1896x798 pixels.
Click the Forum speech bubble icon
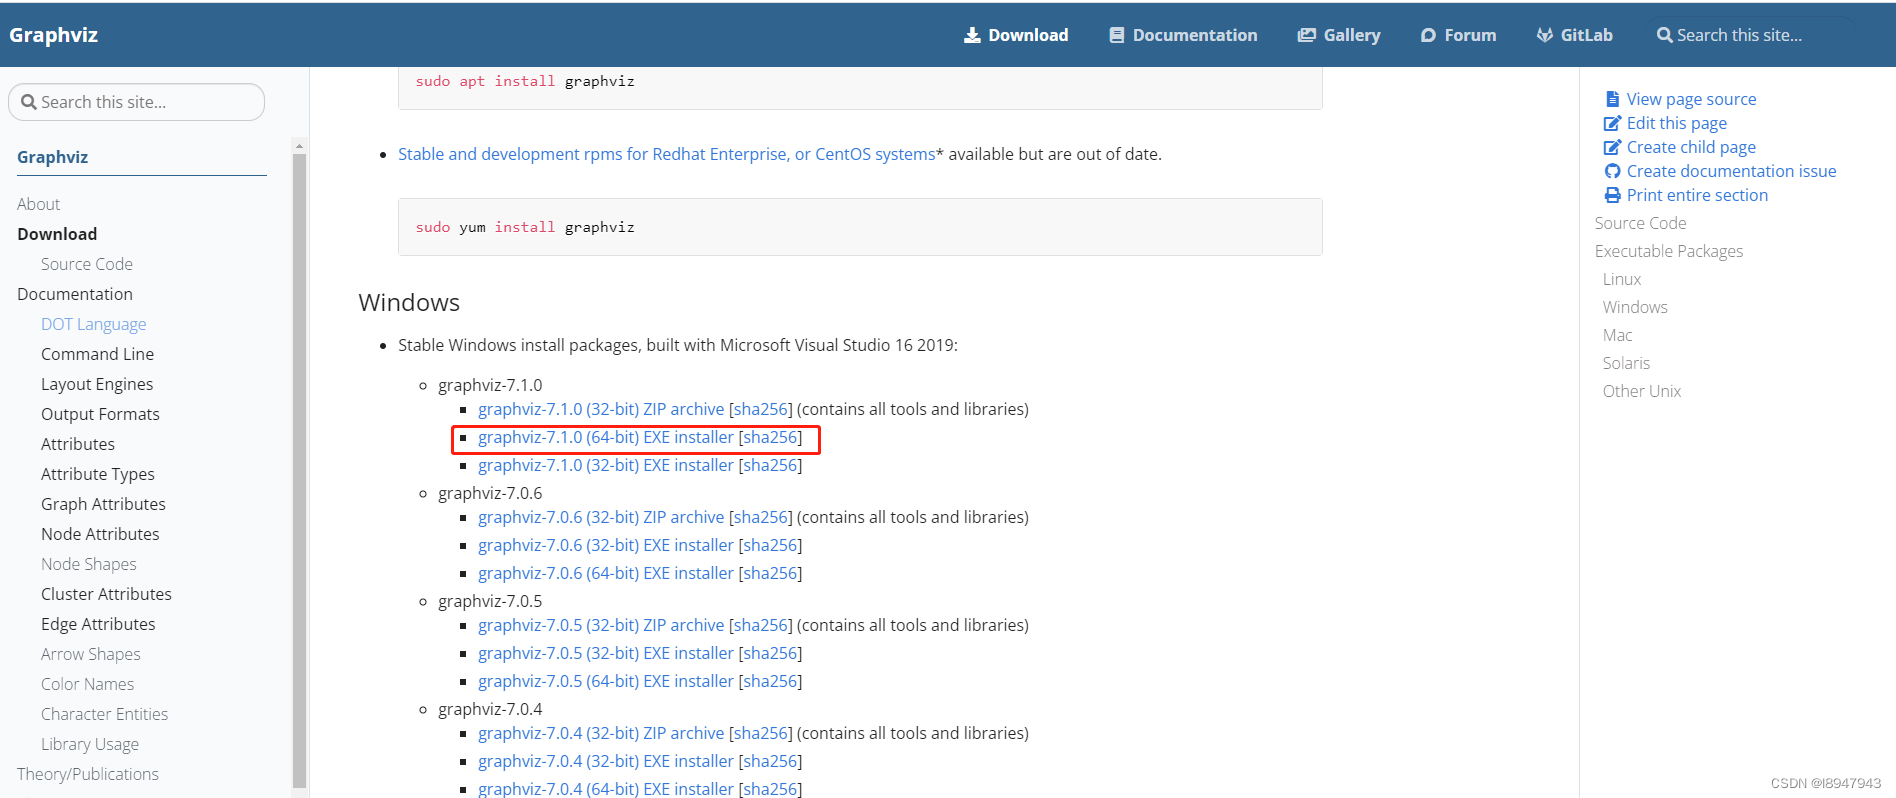click(1428, 35)
